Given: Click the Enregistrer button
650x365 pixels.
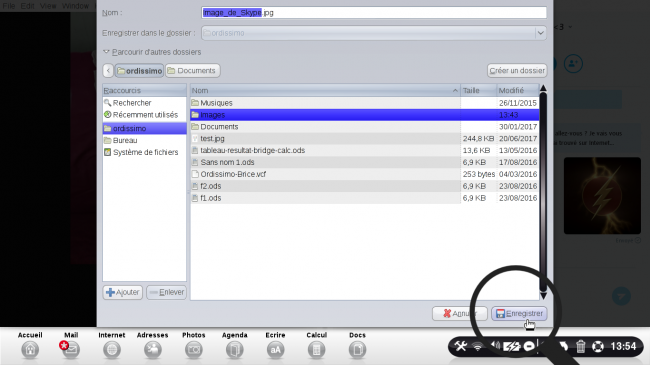Looking at the screenshot, I should (519, 314).
